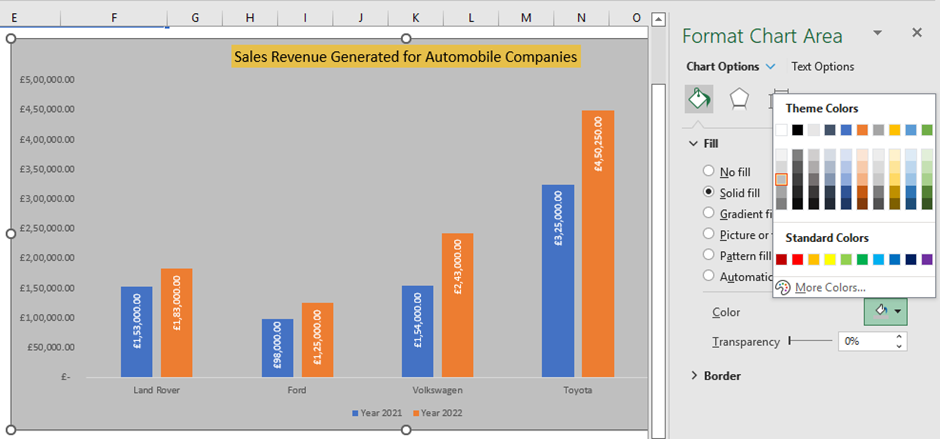Select column header K
Image resolution: width=940 pixels, height=439 pixels.
[415, 18]
